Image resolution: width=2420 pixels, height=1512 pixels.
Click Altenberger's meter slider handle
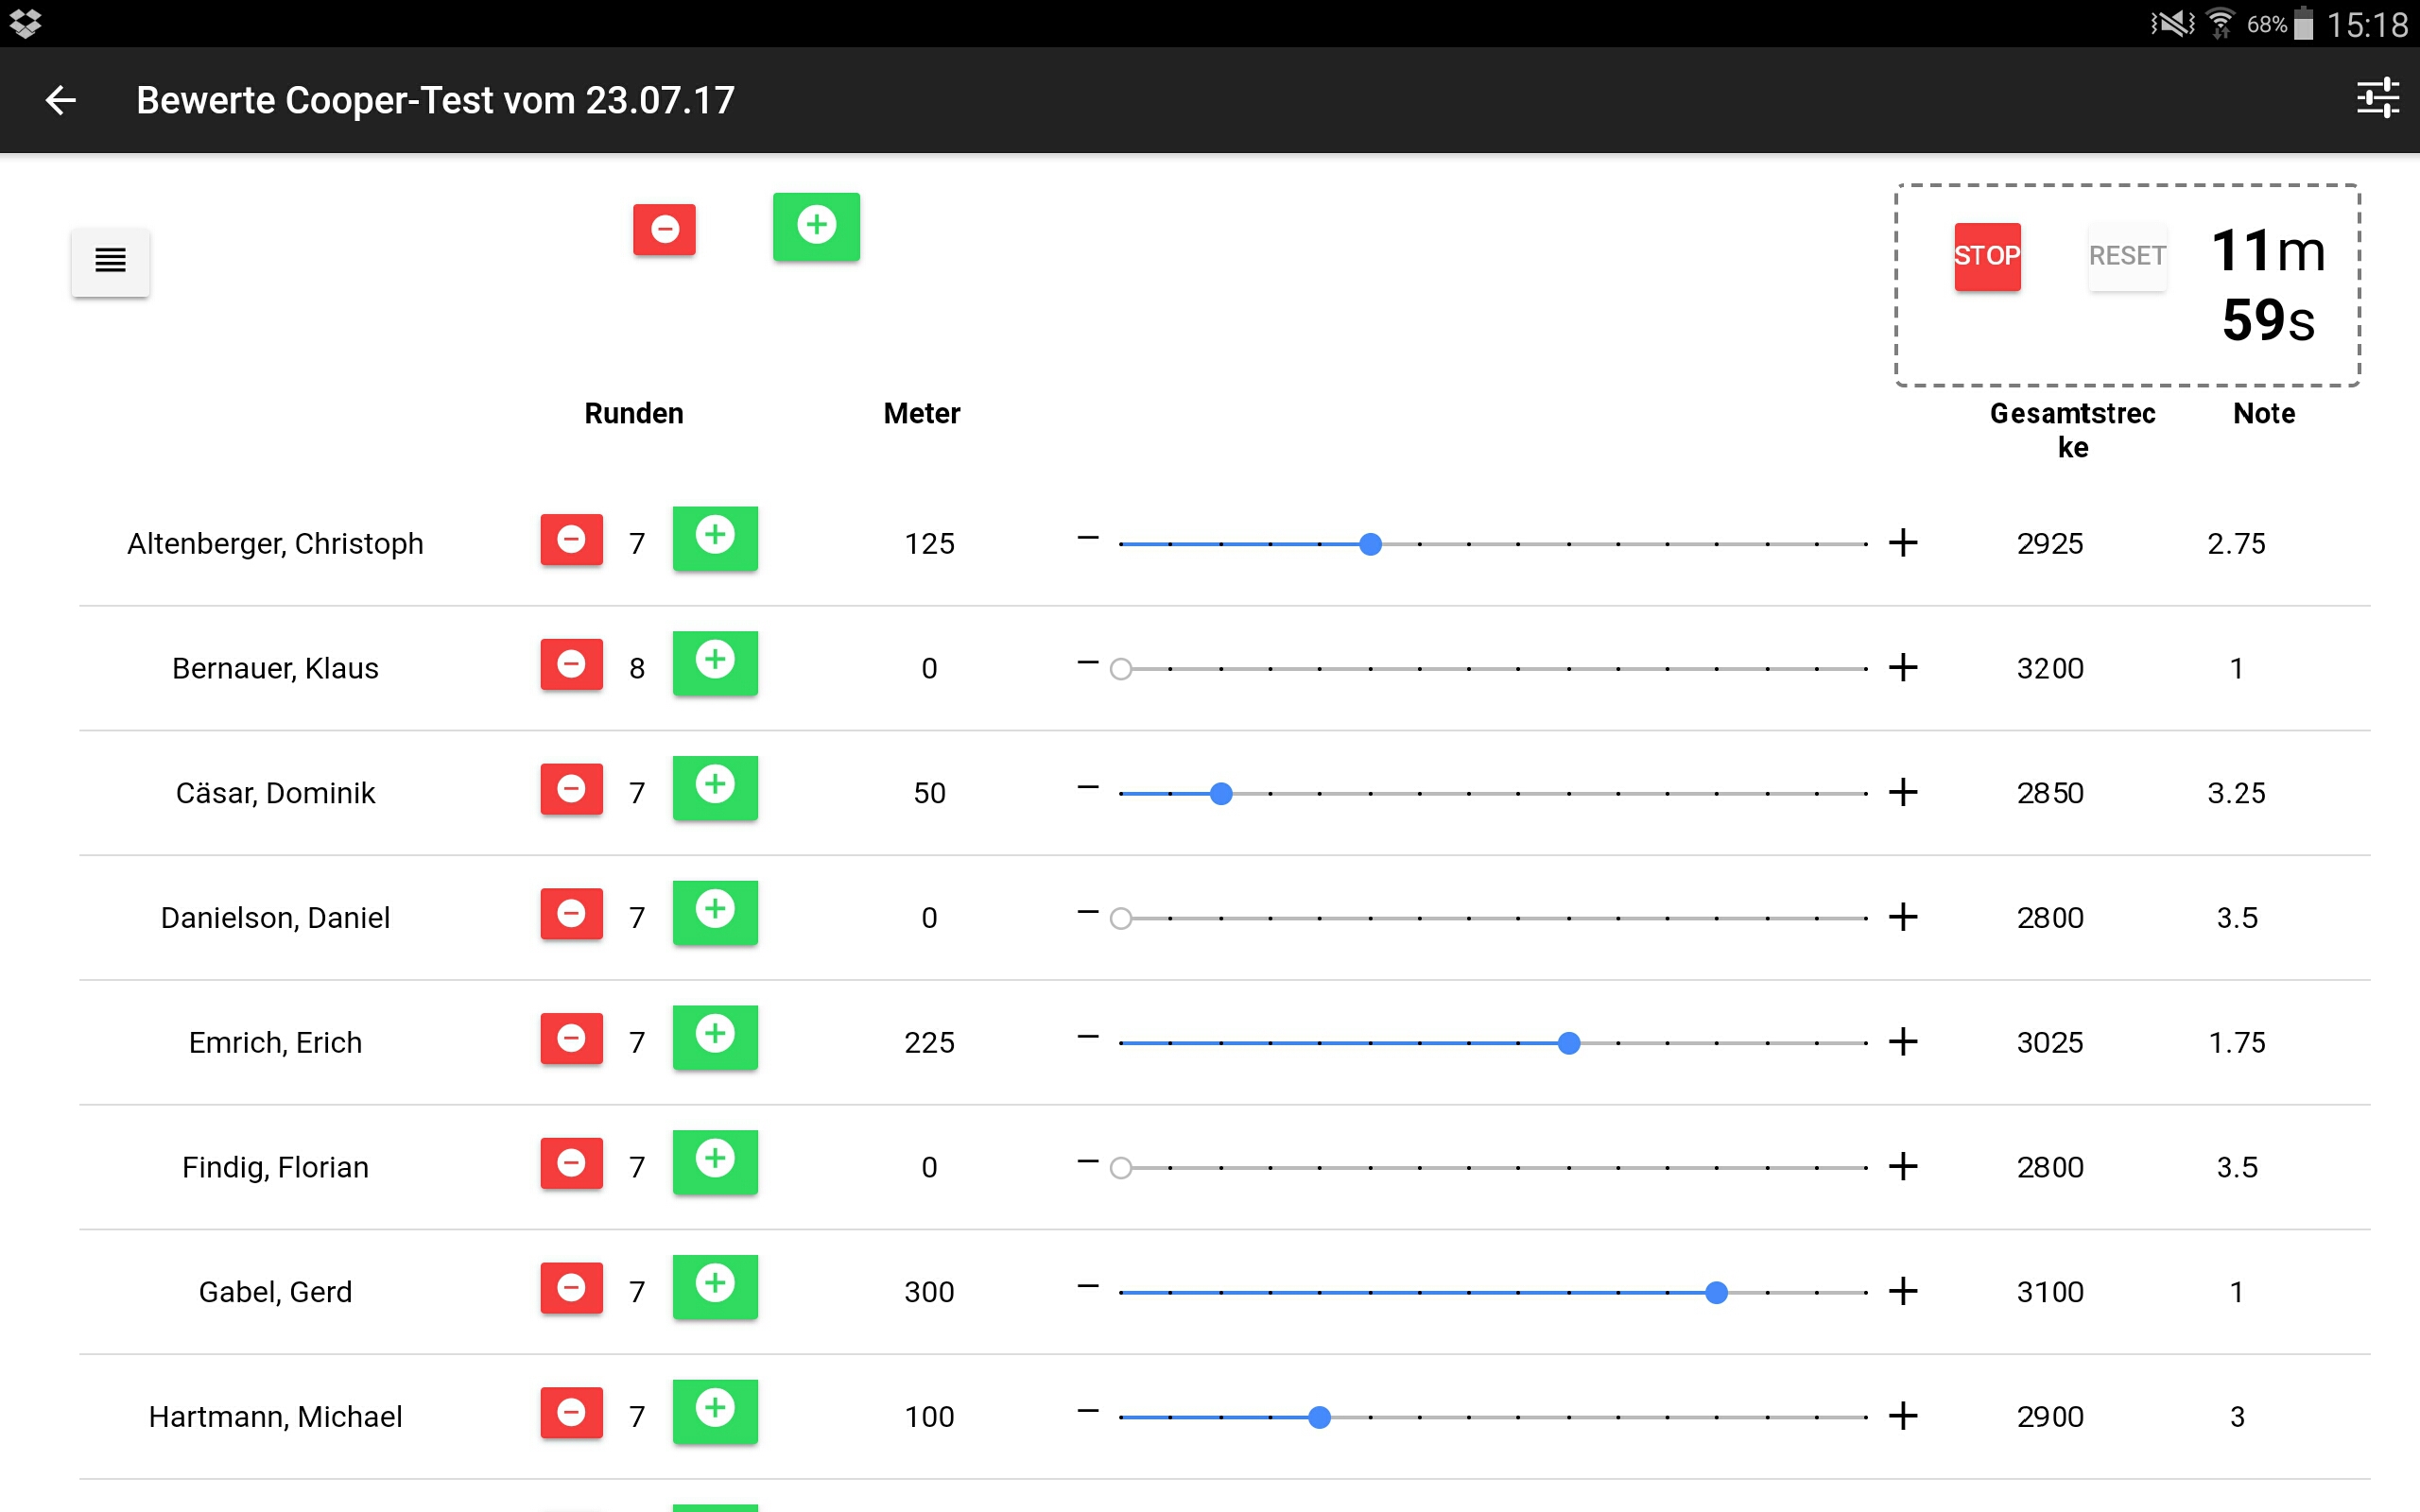(x=1371, y=544)
